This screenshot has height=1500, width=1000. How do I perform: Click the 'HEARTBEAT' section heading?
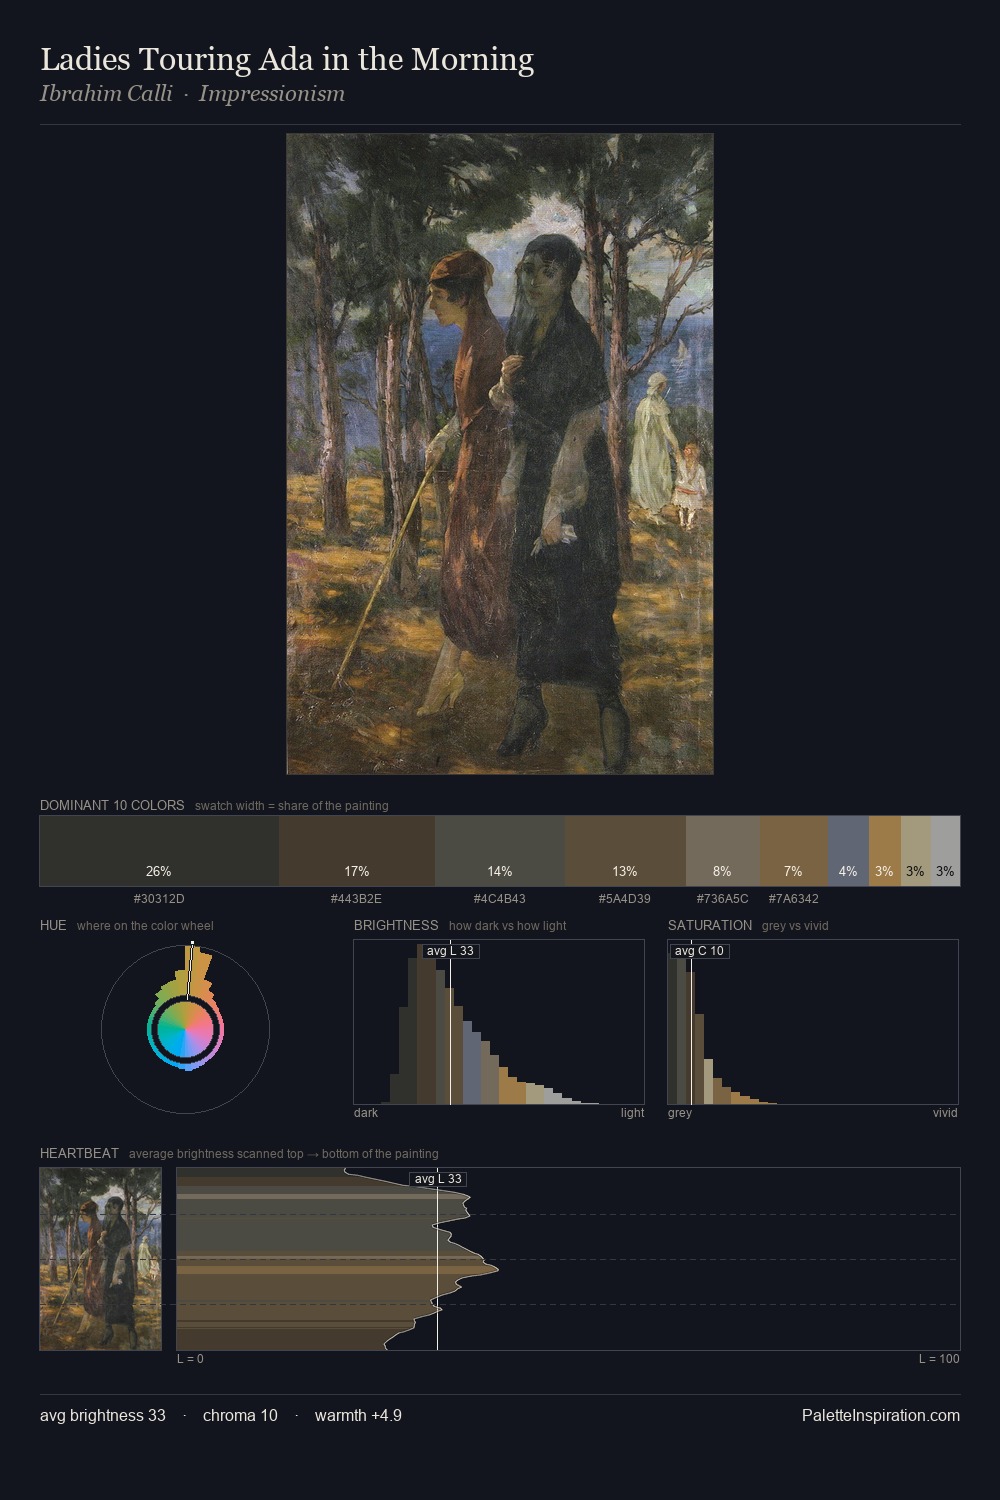79,1153
